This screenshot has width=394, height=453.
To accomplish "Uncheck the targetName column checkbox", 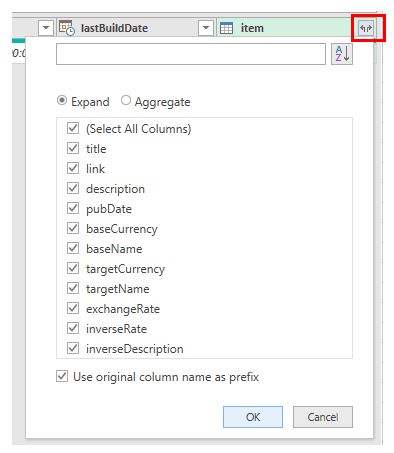I will [x=73, y=288].
